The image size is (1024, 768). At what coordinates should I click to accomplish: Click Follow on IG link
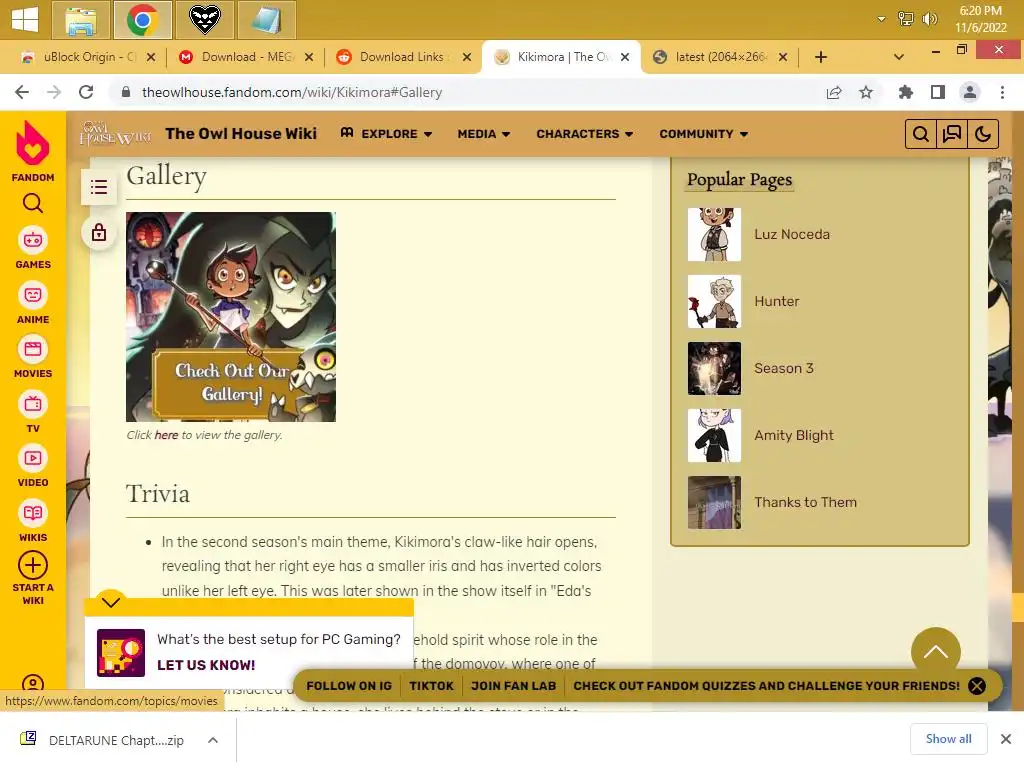point(349,686)
